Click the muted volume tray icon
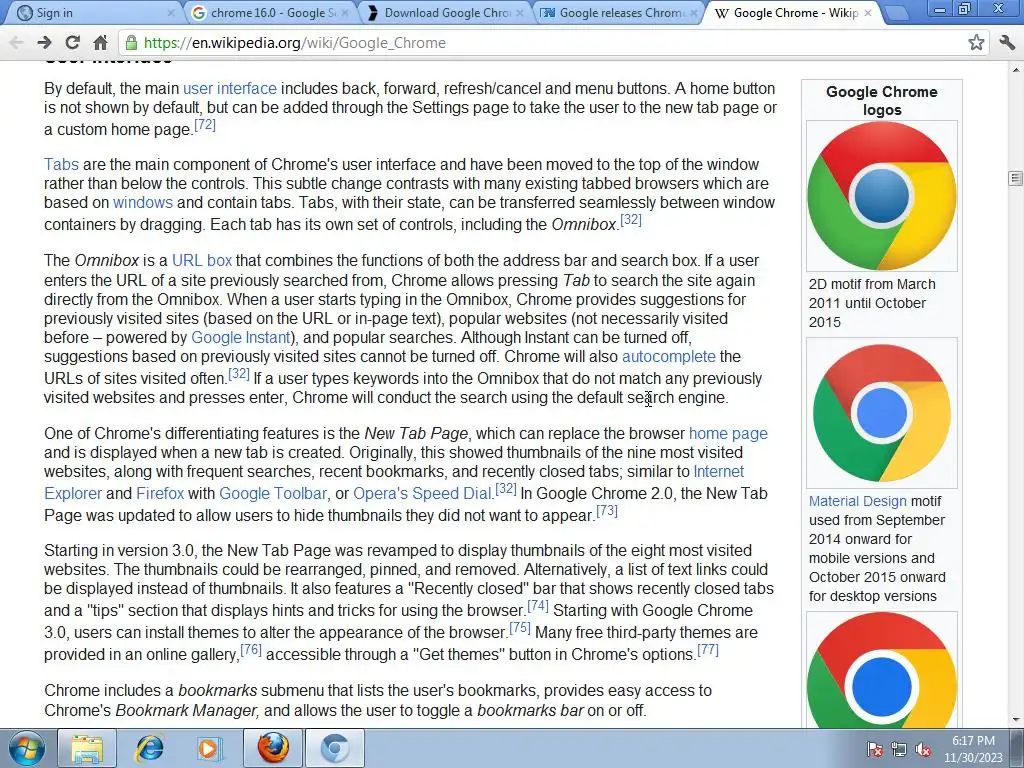 point(923,749)
